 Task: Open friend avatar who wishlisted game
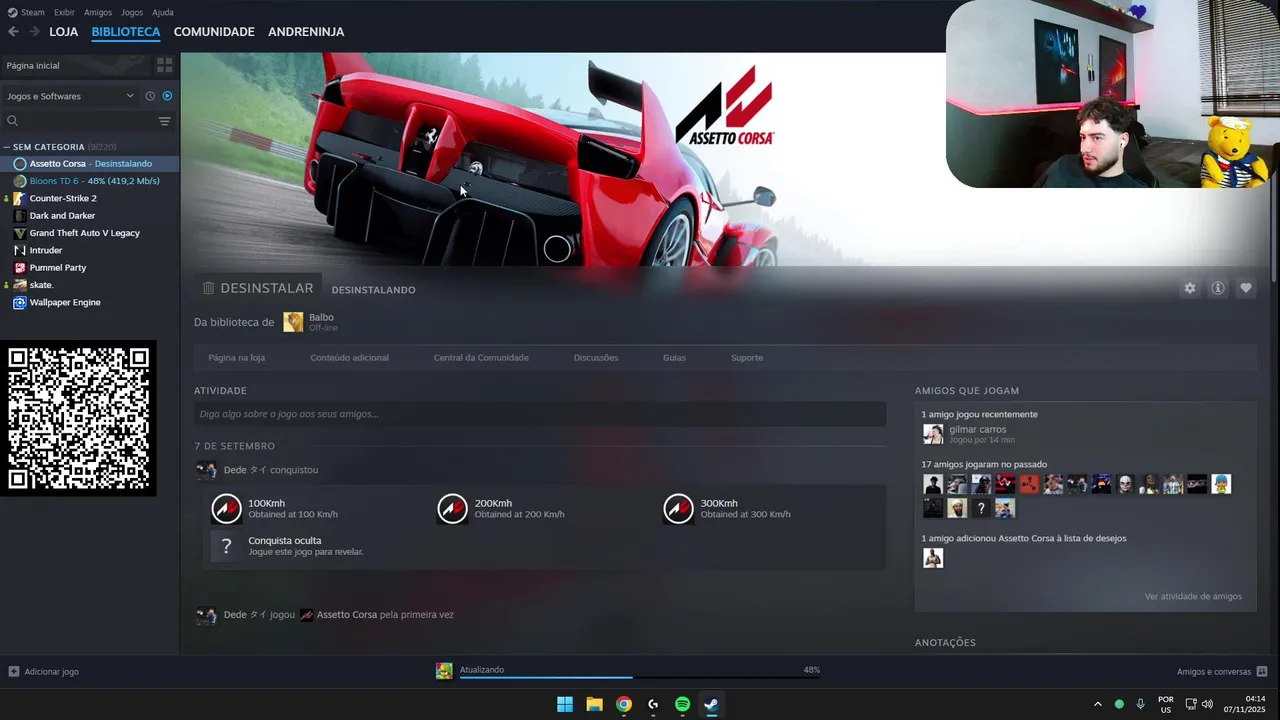933,558
